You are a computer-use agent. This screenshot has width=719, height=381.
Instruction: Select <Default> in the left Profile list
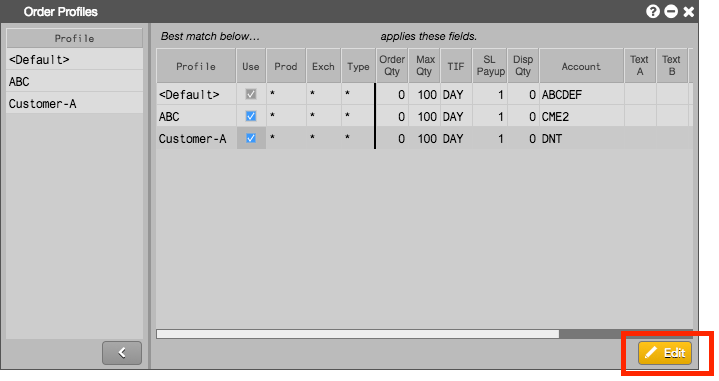click(x=74, y=60)
